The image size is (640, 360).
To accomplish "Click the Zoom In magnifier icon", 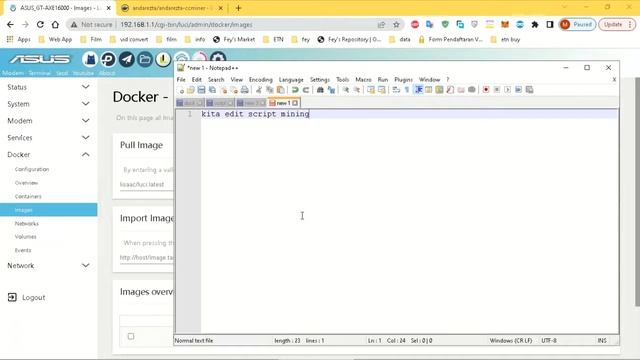I will 345,90.
